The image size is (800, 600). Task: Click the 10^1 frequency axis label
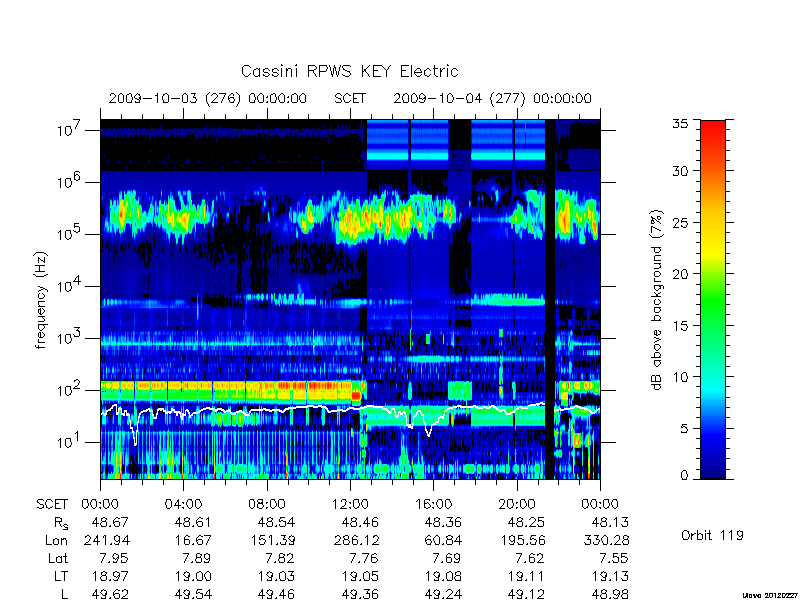pyautogui.click(x=69, y=441)
